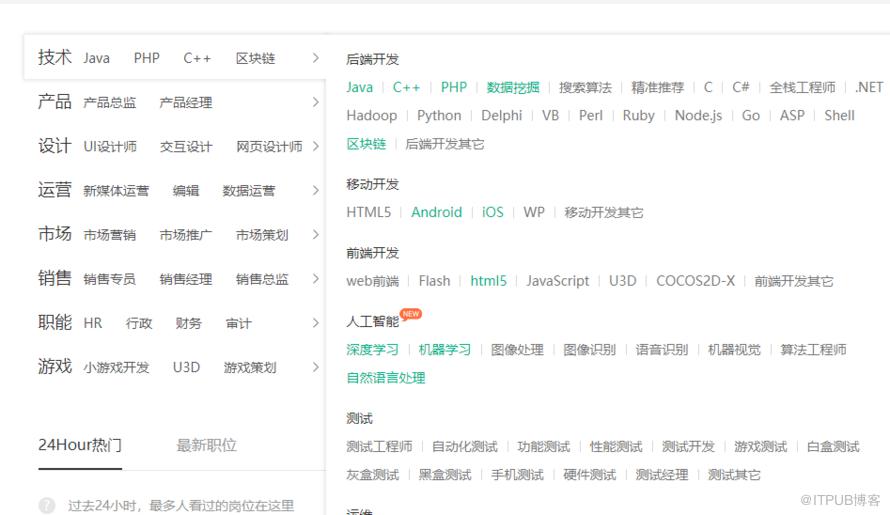Screen dimensions: 890x515
Task: Open the 运营 main category
Action: click(x=54, y=190)
